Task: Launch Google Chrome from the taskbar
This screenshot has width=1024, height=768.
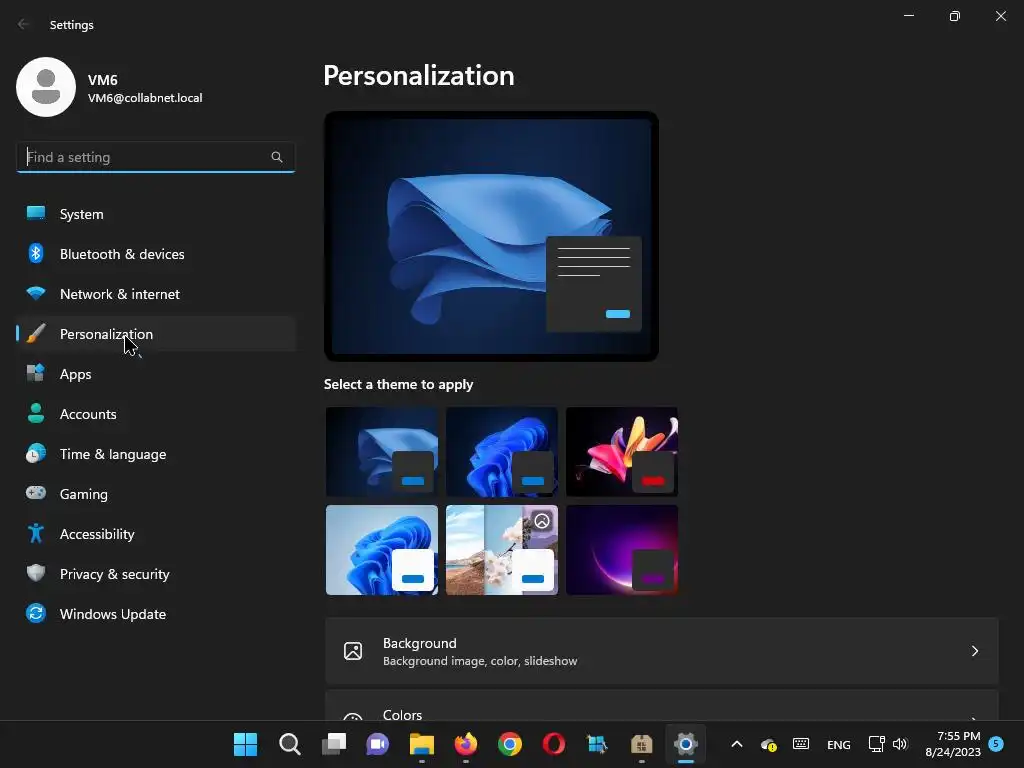Action: (510, 744)
